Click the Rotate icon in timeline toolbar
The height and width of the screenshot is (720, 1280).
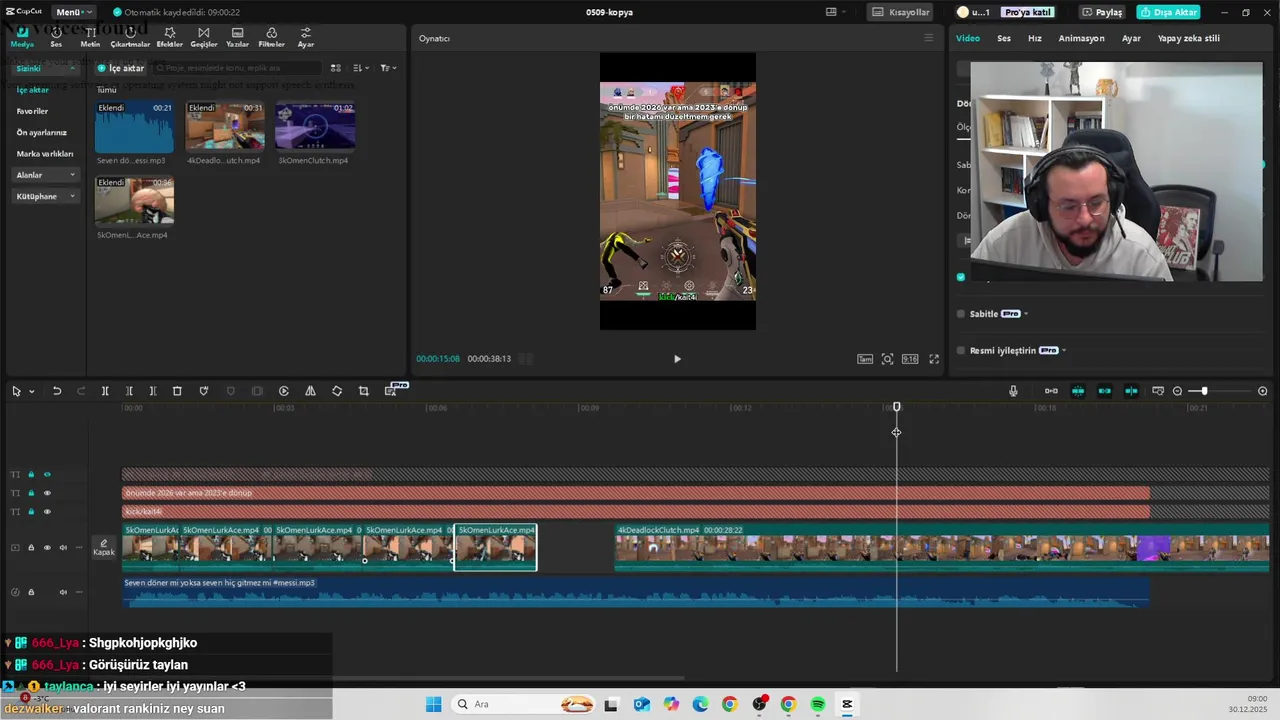click(x=337, y=391)
